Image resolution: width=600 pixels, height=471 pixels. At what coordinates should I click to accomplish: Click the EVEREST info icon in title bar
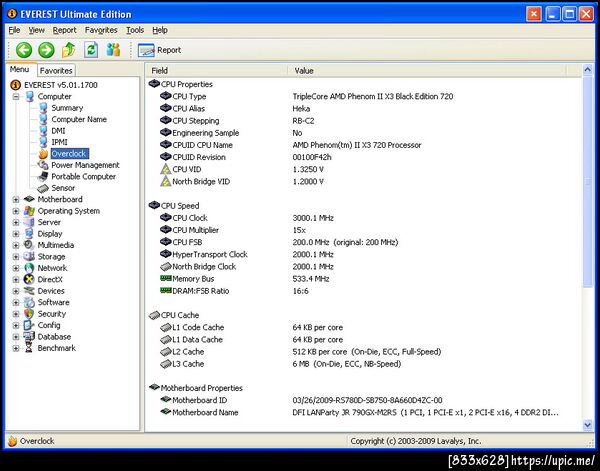point(12,14)
